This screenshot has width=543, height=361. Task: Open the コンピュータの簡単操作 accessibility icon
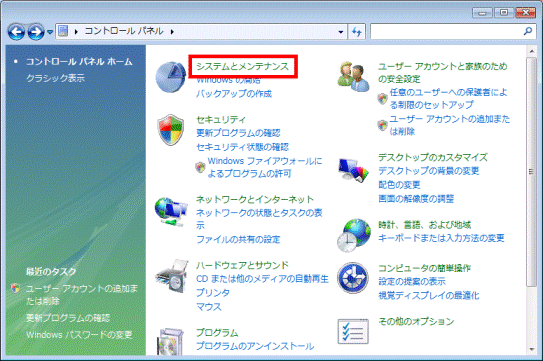353,278
